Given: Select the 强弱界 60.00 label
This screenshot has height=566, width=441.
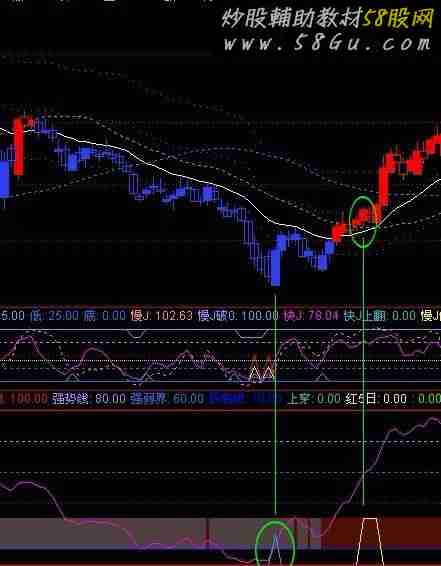Looking at the screenshot, I should click(x=167, y=399).
